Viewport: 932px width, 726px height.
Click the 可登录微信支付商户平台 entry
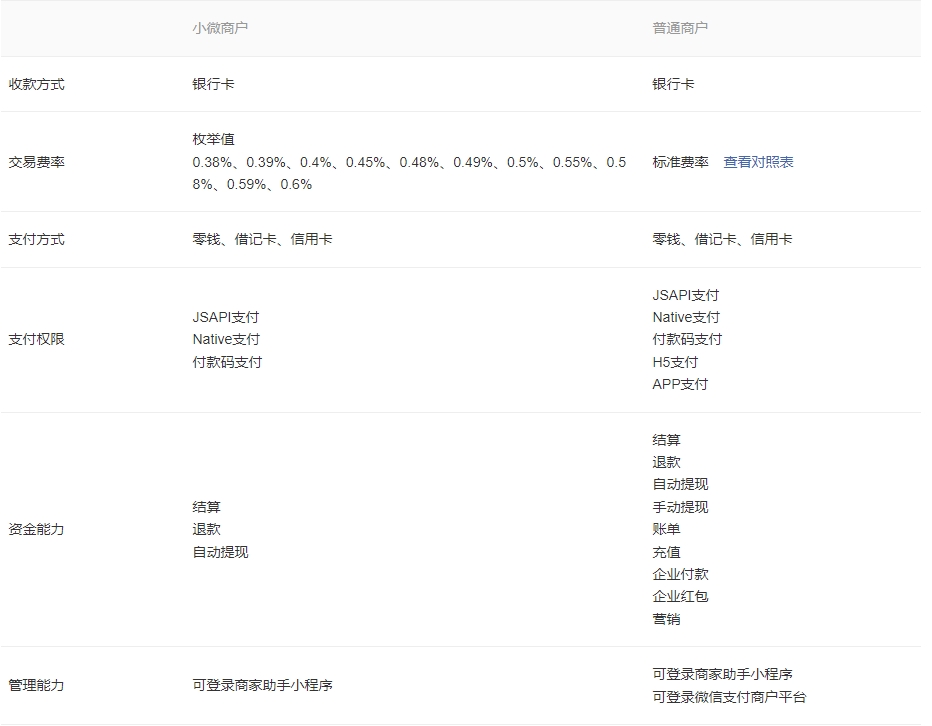click(731, 695)
